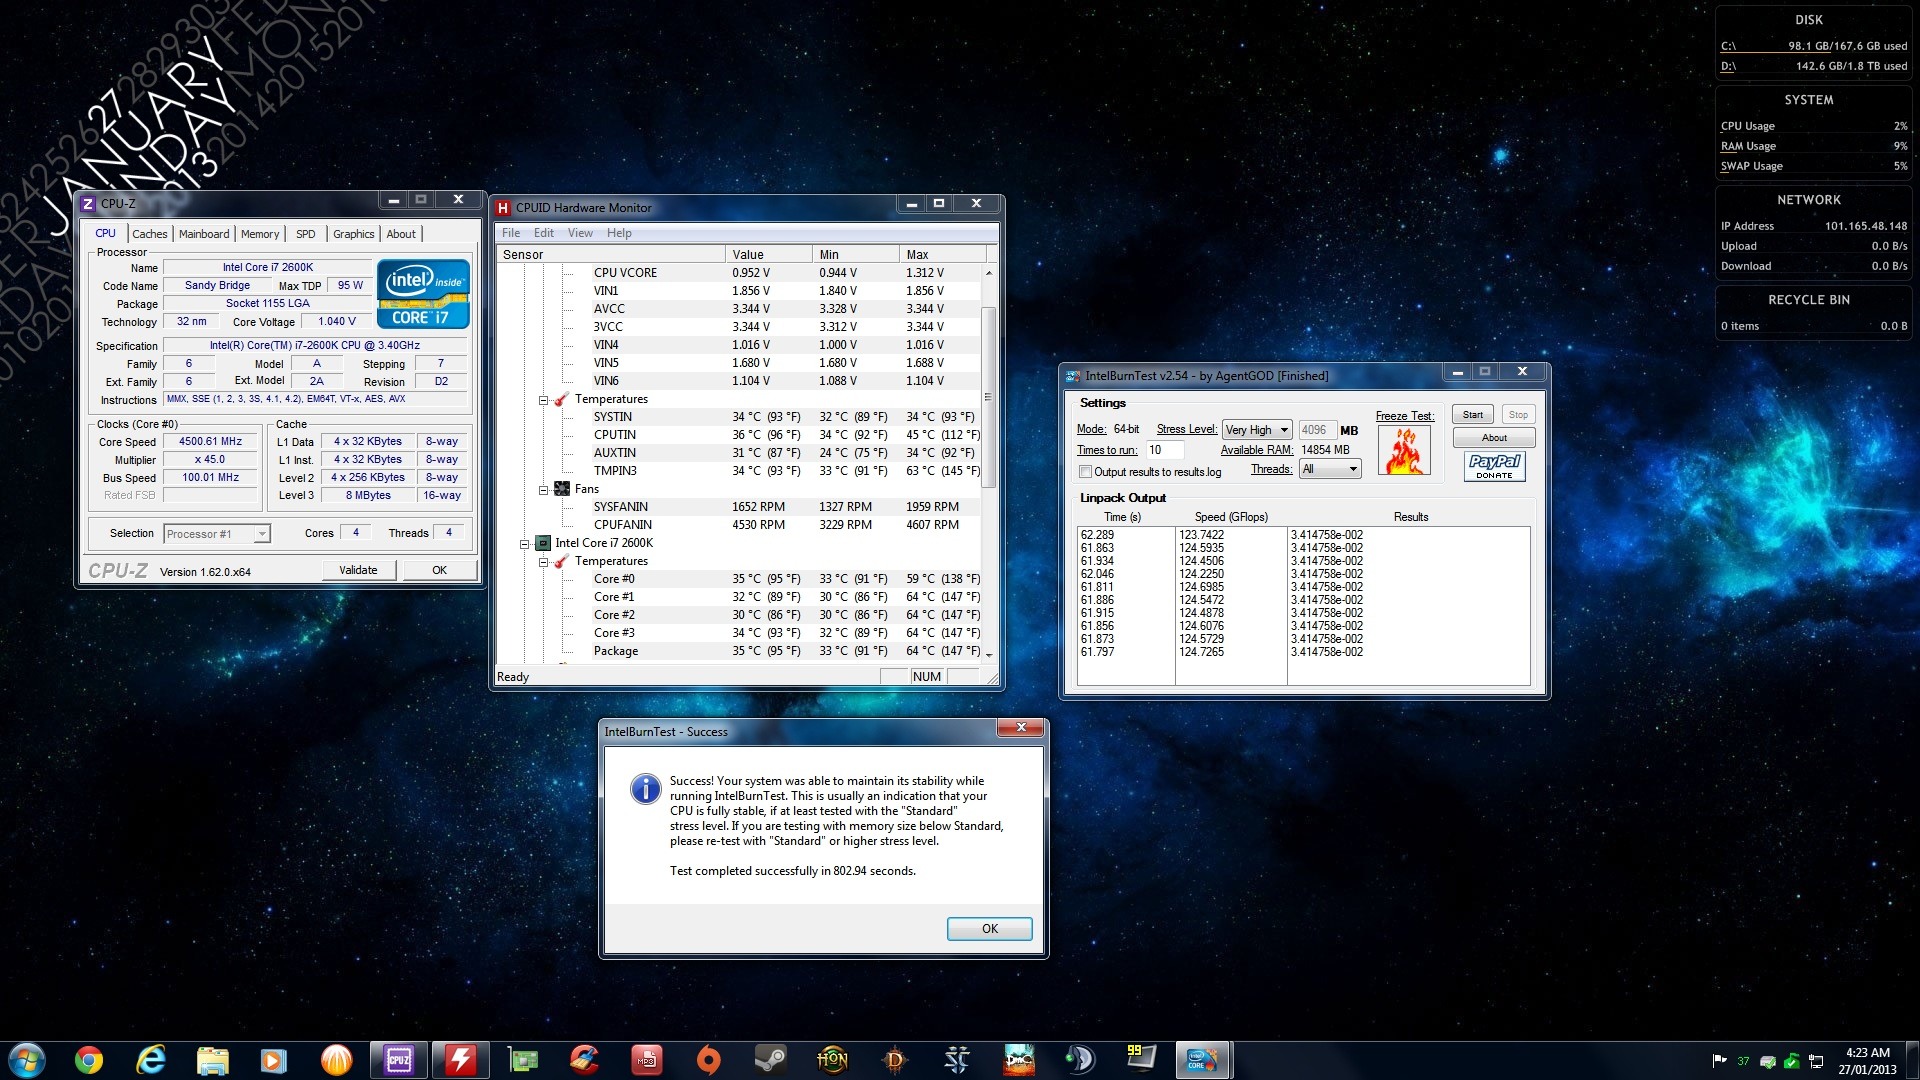
Task: Click the Action Center flag tray icon
Action: 1720,1061
